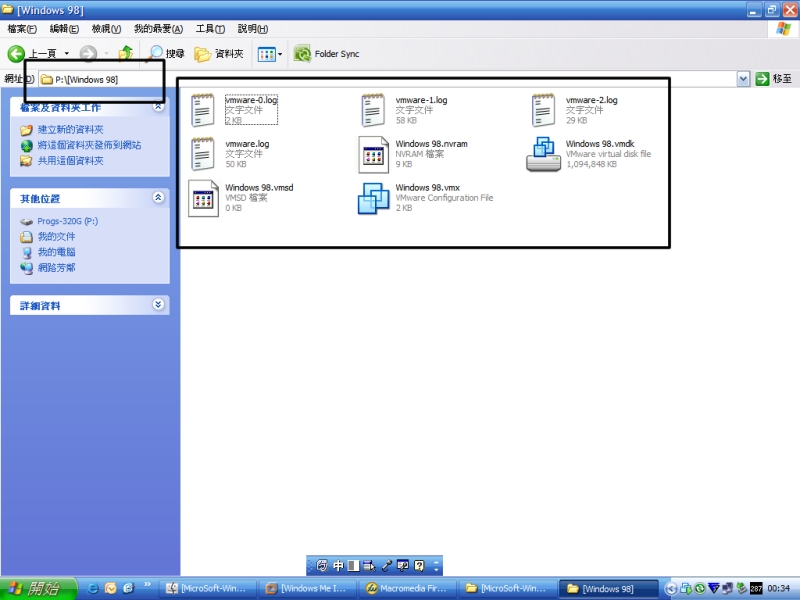Click the 00:34 taskbar clock
The height and width of the screenshot is (600, 800).
click(x=778, y=589)
